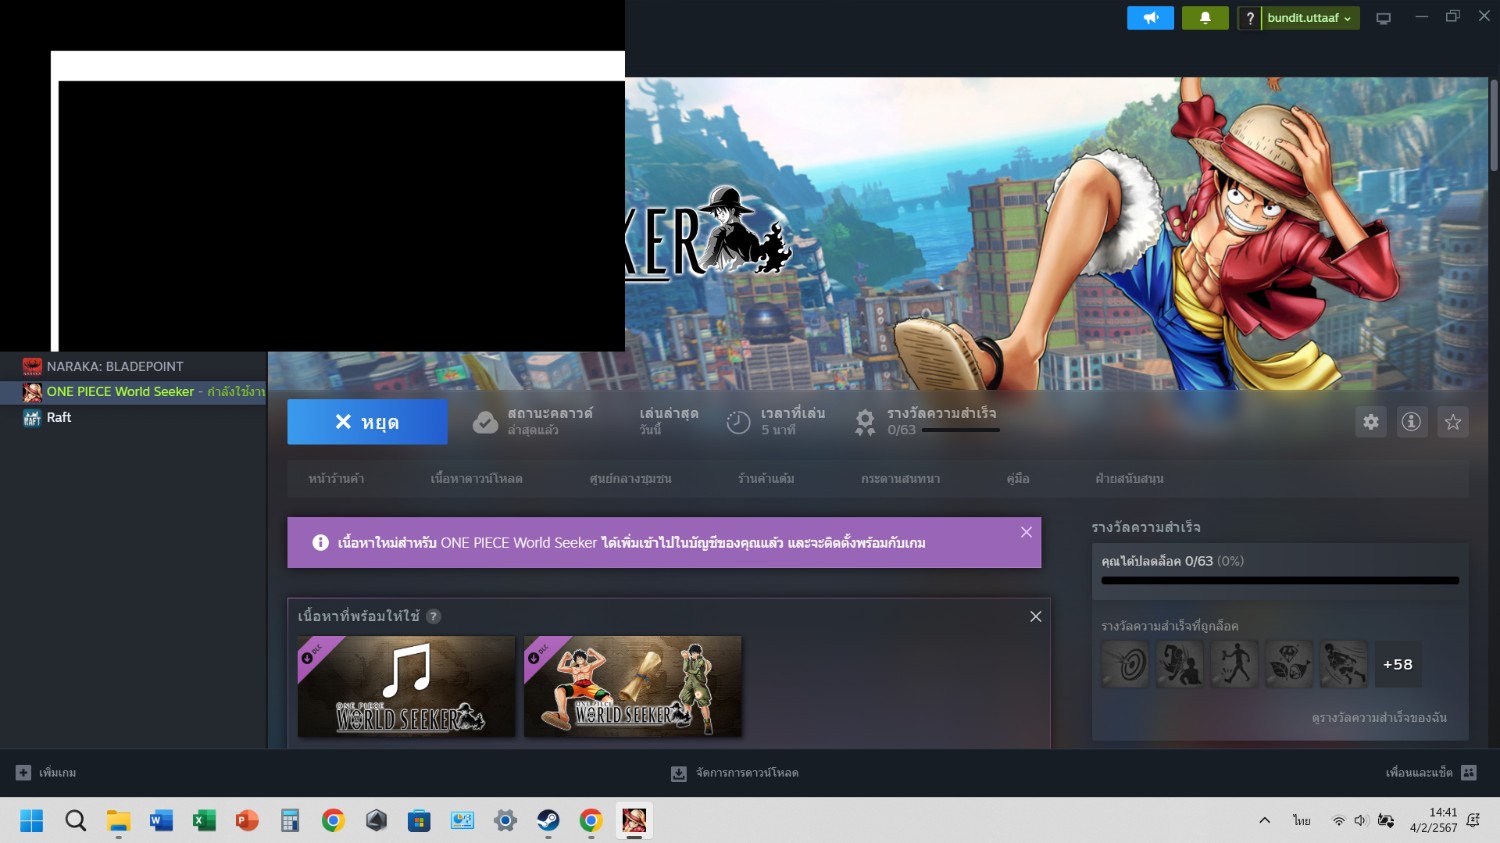This screenshot has width=1500, height=843.
Task: Open the ดูรางวัลความสำเร็จของฉัน link
Action: [x=1379, y=718]
